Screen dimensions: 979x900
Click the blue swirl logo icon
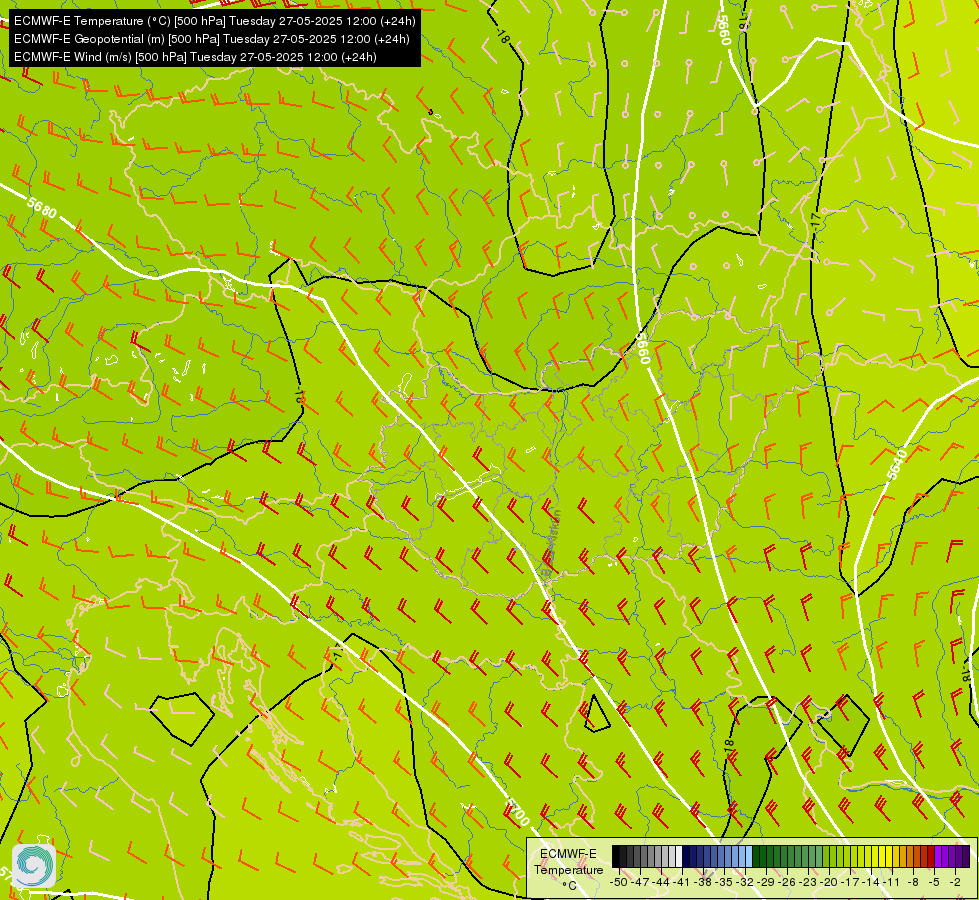pyautogui.click(x=34, y=866)
